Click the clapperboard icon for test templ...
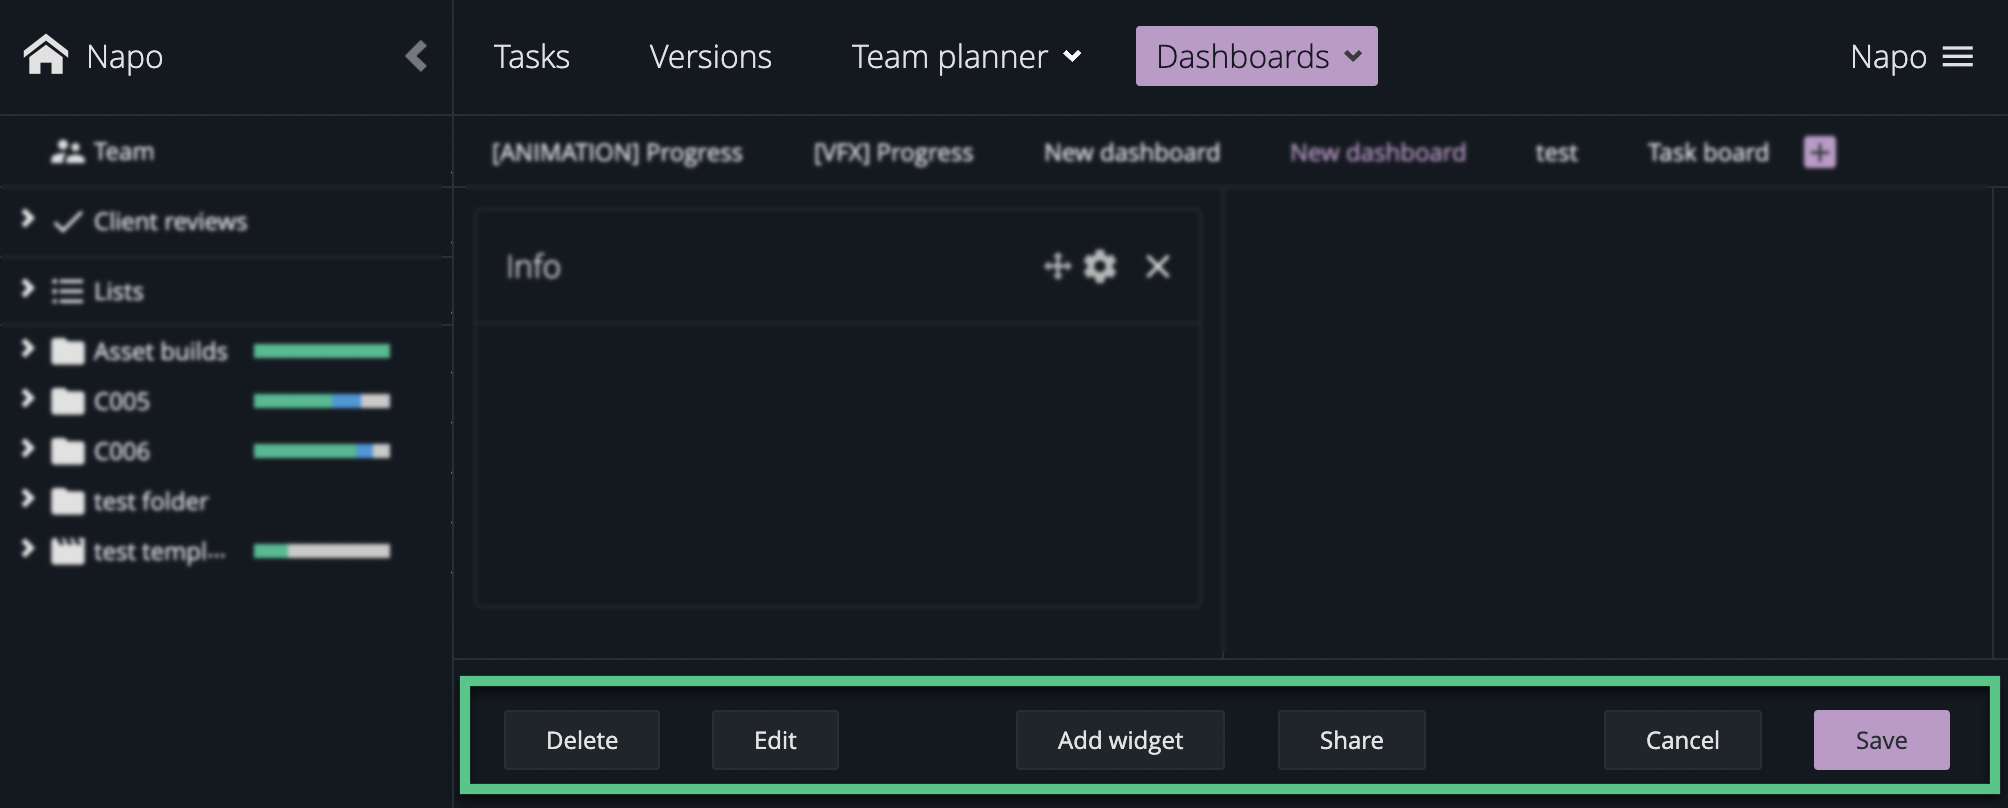The image size is (2008, 808). (67, 551)
